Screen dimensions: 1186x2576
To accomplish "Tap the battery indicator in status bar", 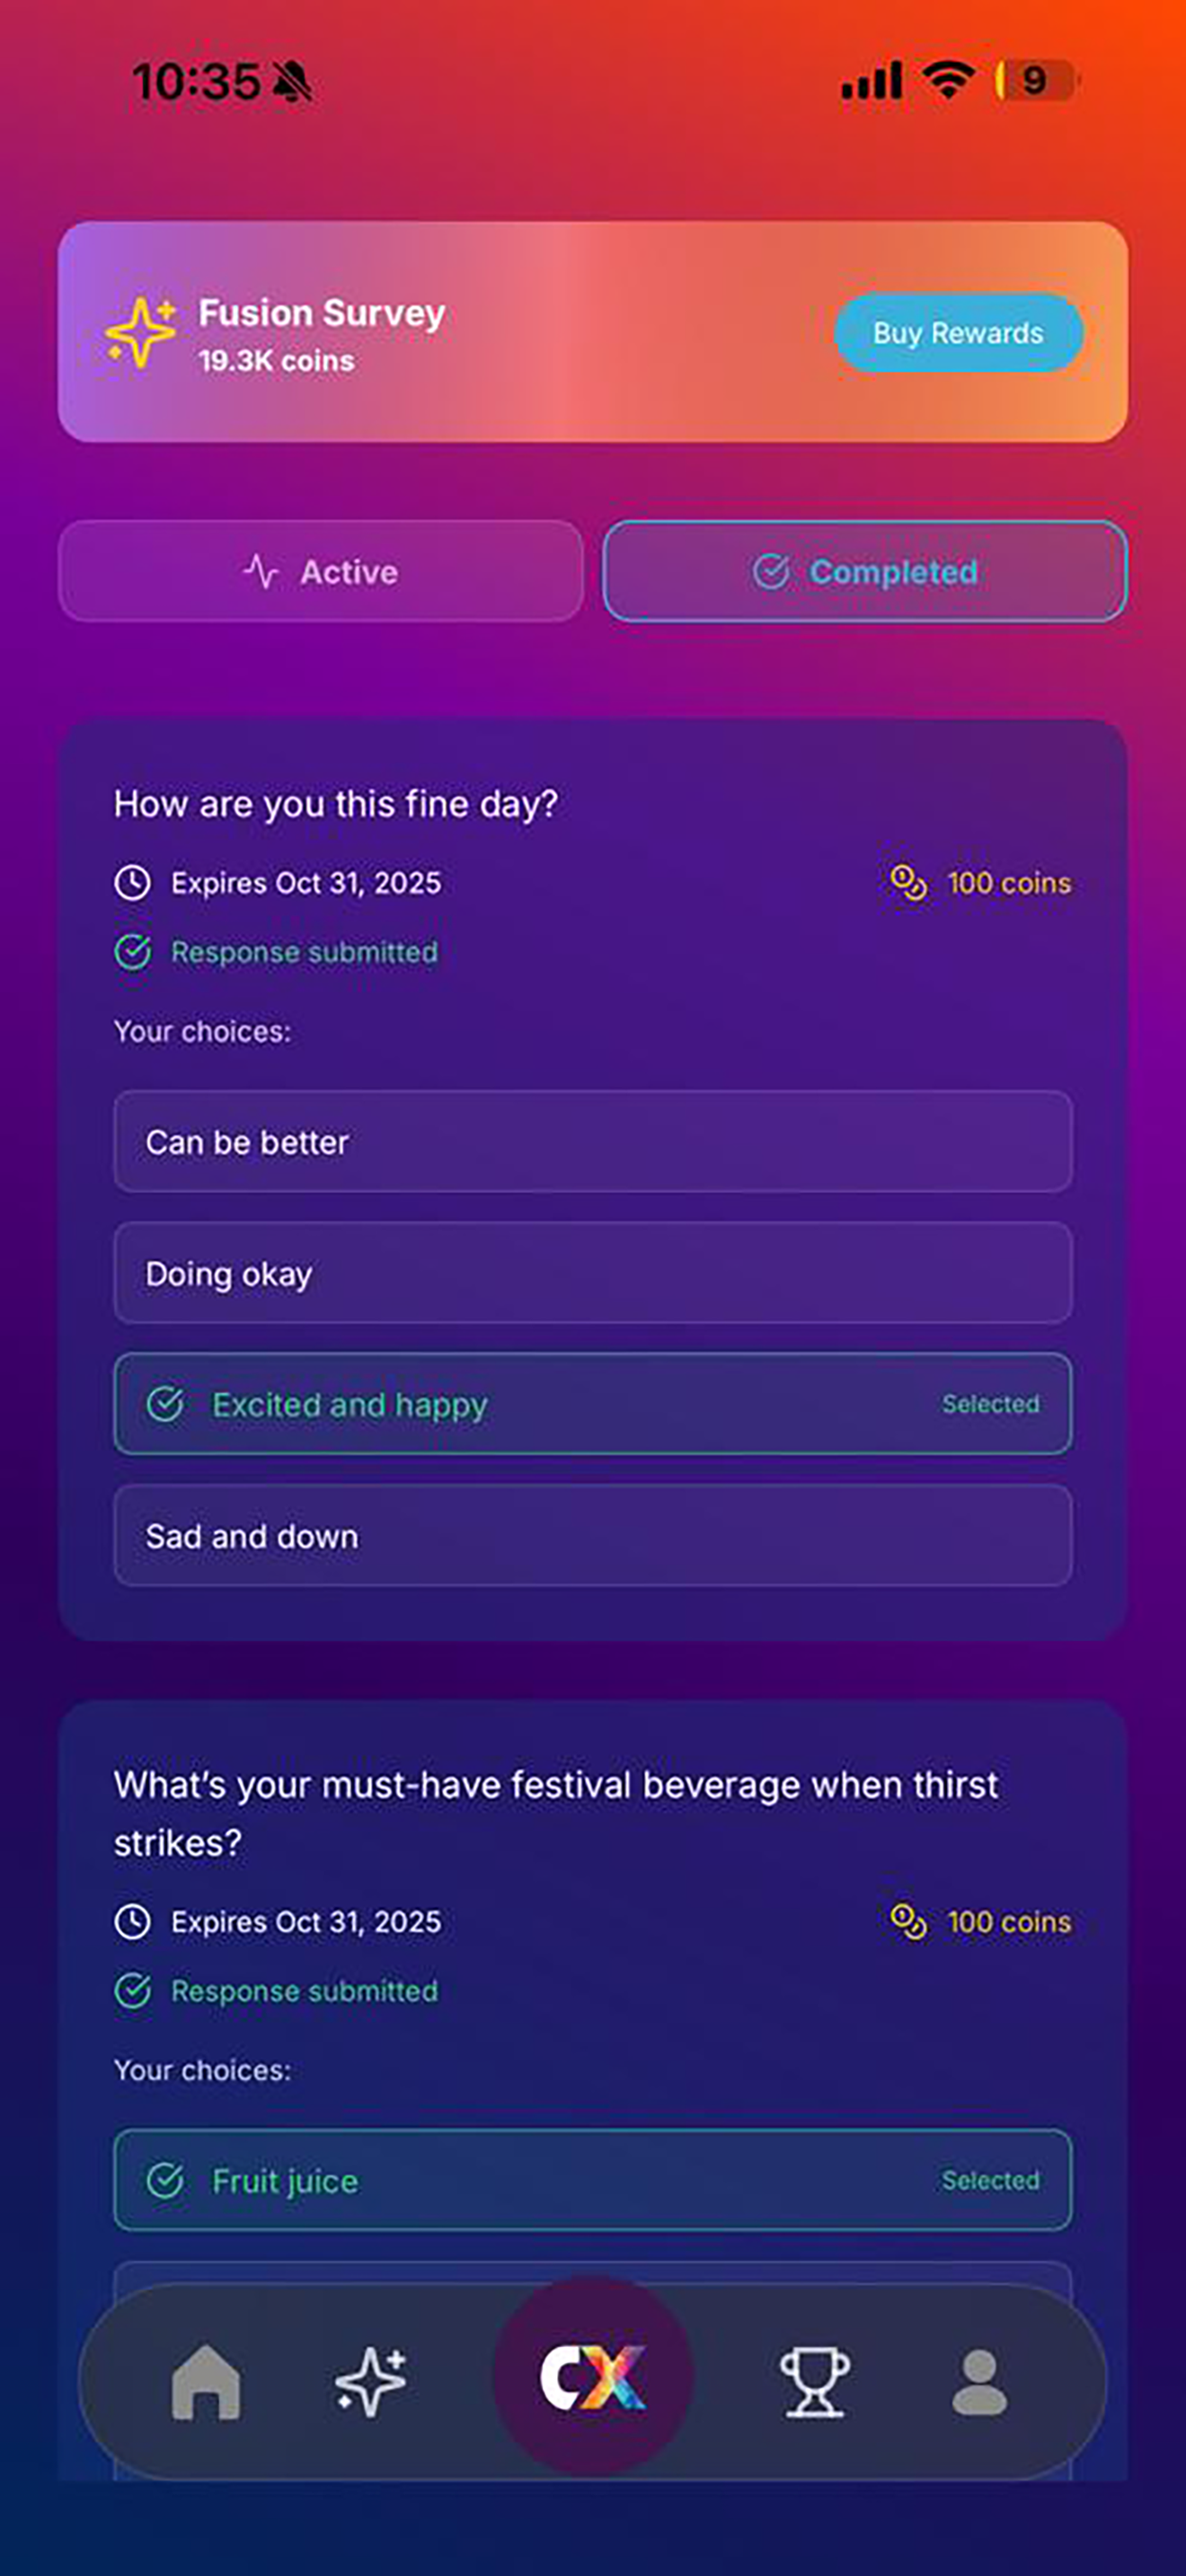I will pyautogui.click(x=1036, y=80).
